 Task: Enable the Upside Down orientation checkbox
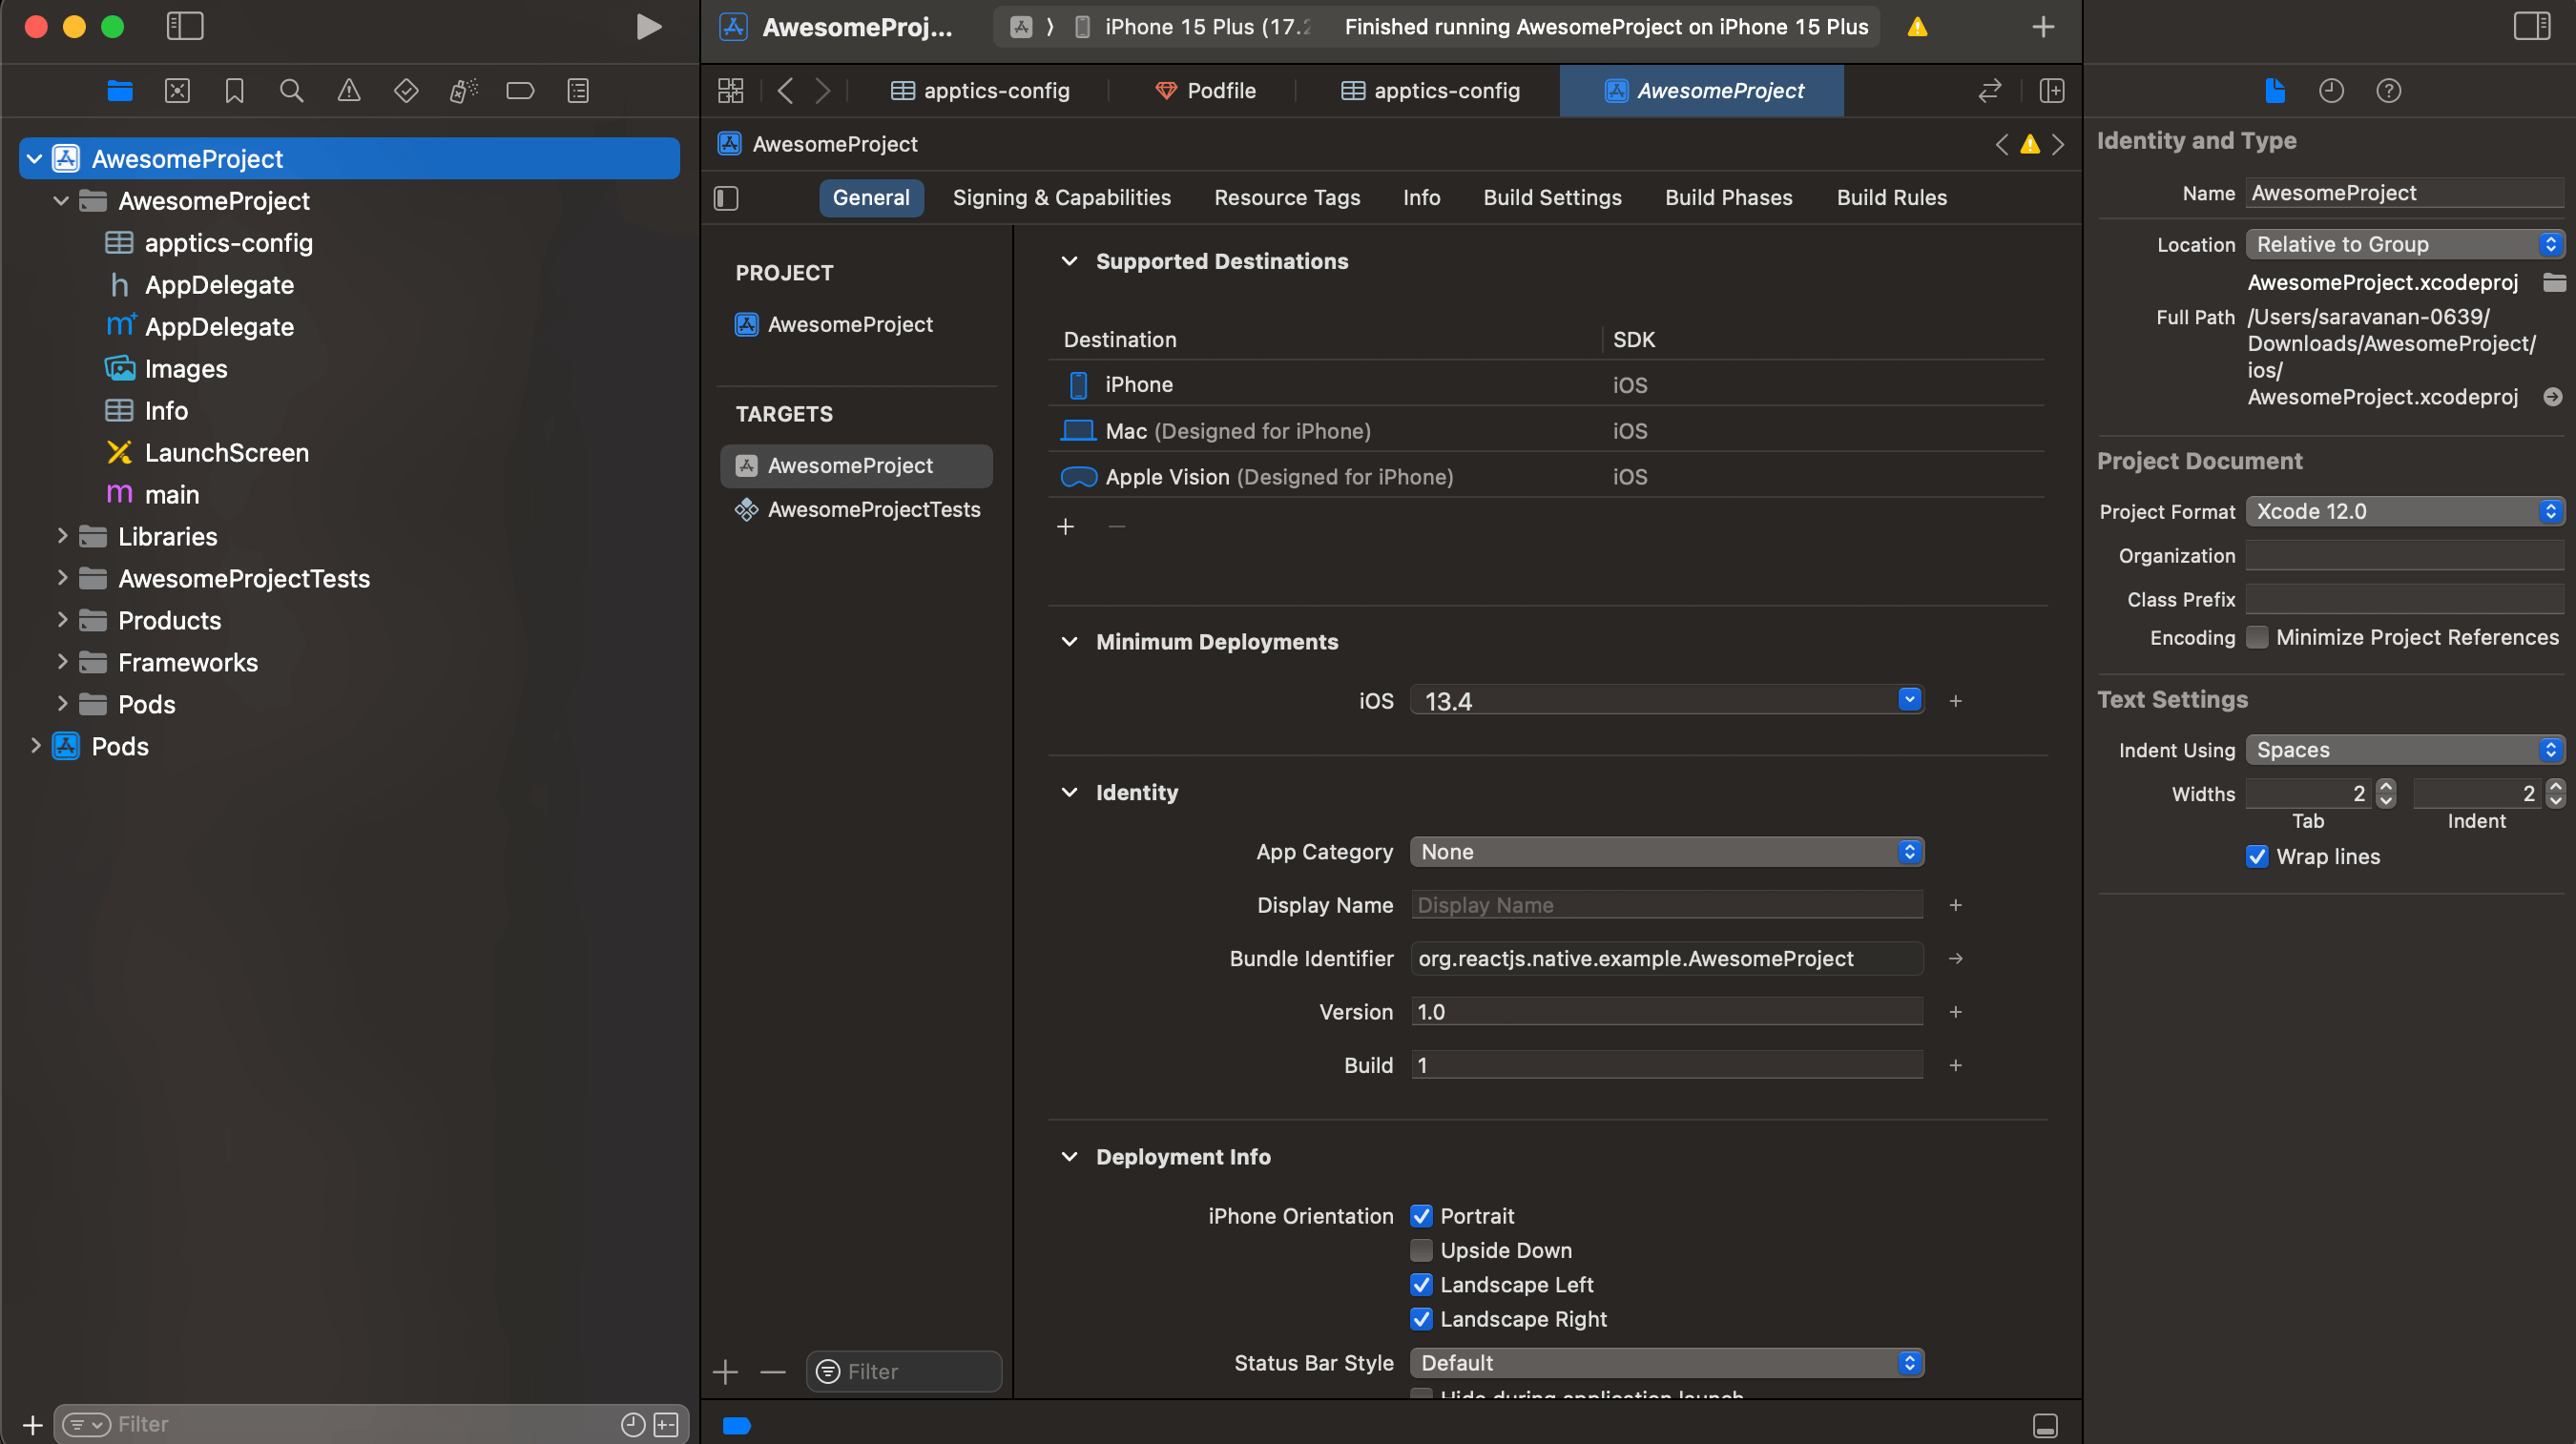pos(1421,1250)
